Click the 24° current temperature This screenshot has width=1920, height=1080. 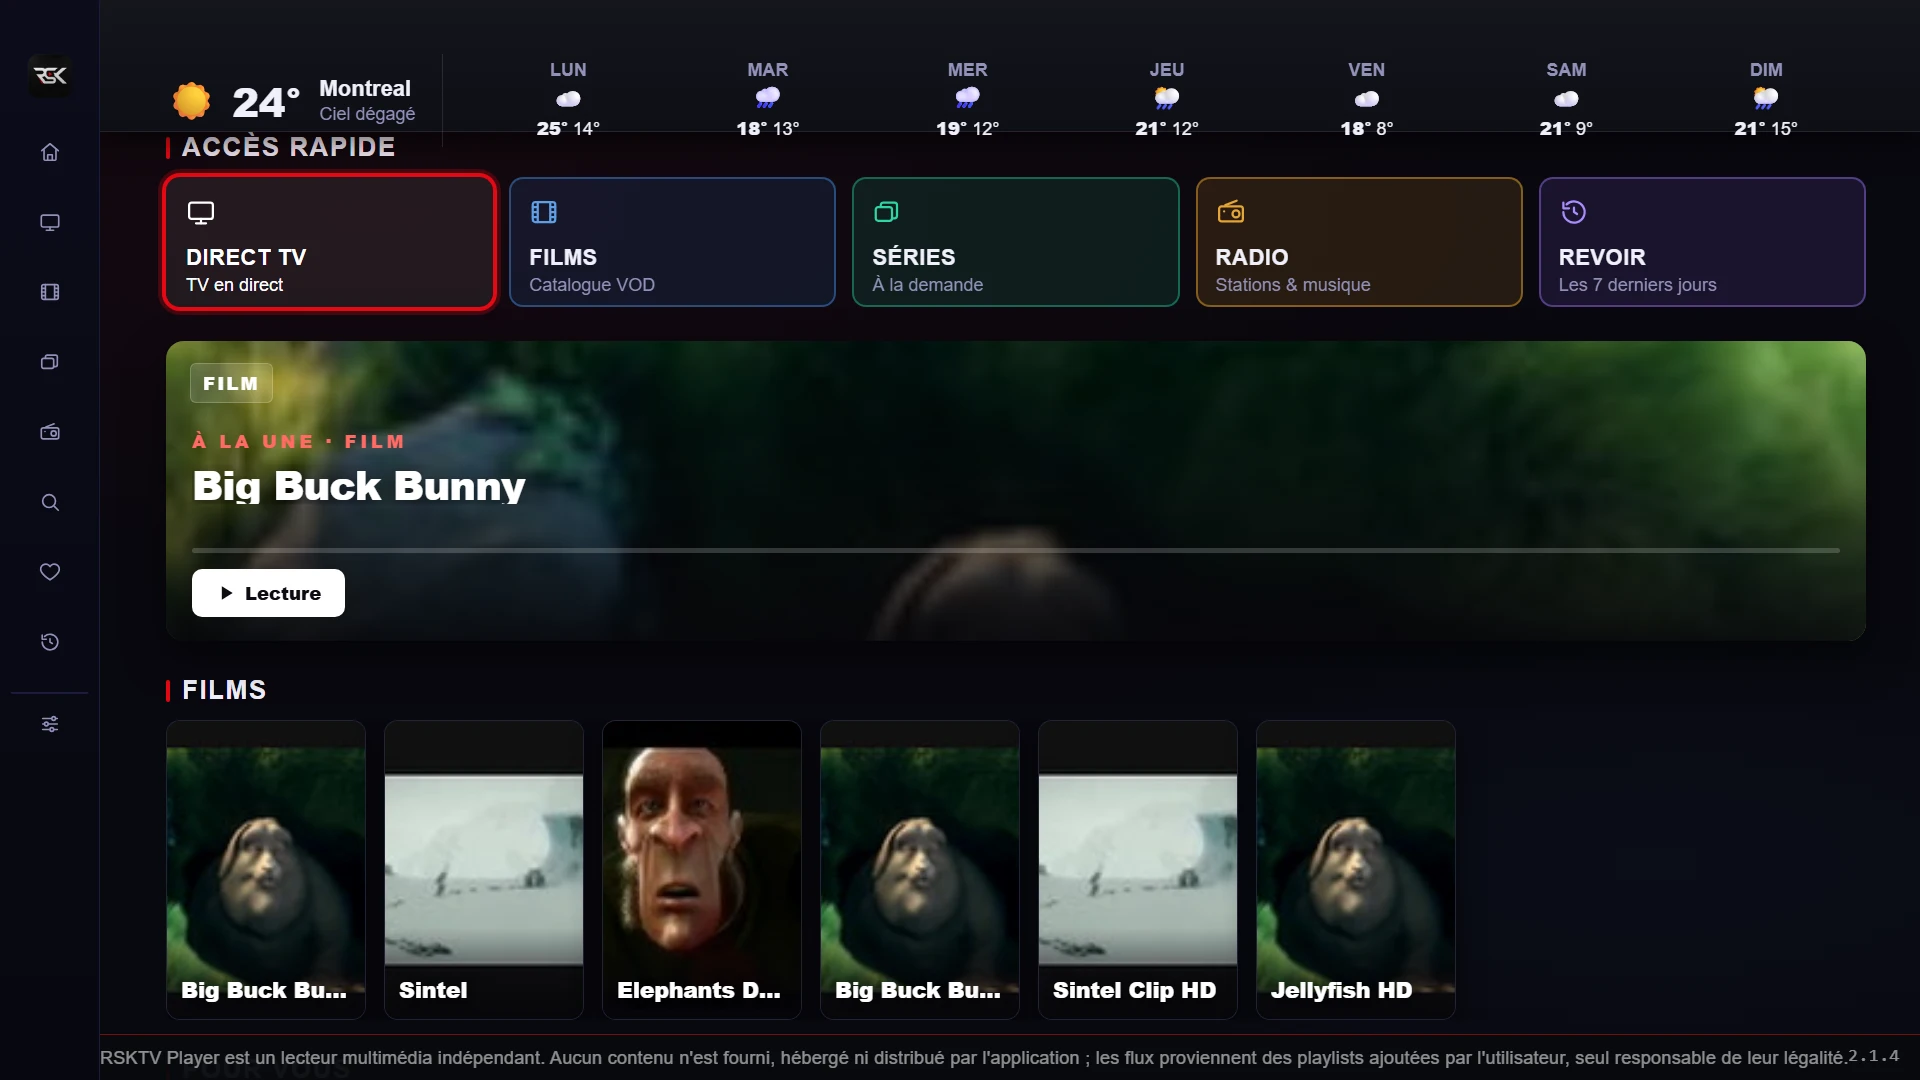click(x=266, y=102)
